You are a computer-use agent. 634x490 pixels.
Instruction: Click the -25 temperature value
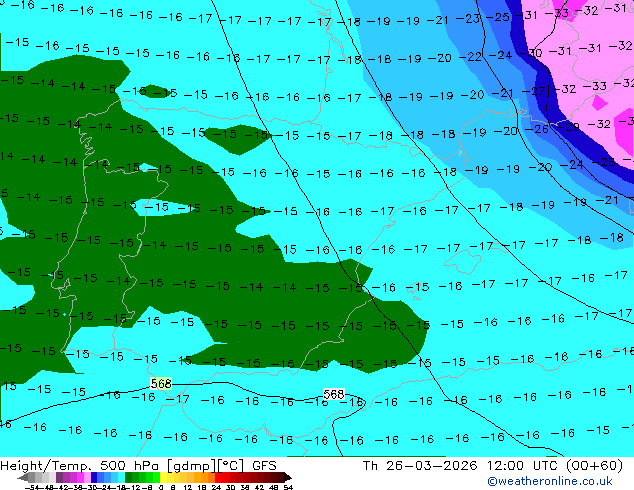pyautogui.click(x=497, y=17)
